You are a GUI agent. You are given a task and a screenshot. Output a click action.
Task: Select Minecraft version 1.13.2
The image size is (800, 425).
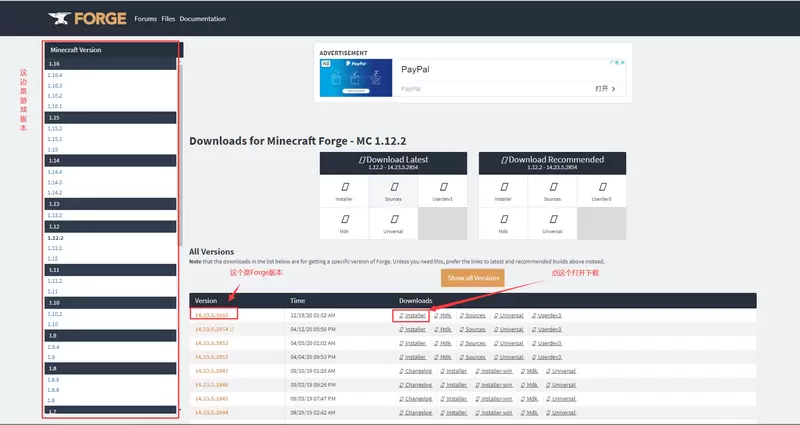pyautogui.click(x=55, y=215)
